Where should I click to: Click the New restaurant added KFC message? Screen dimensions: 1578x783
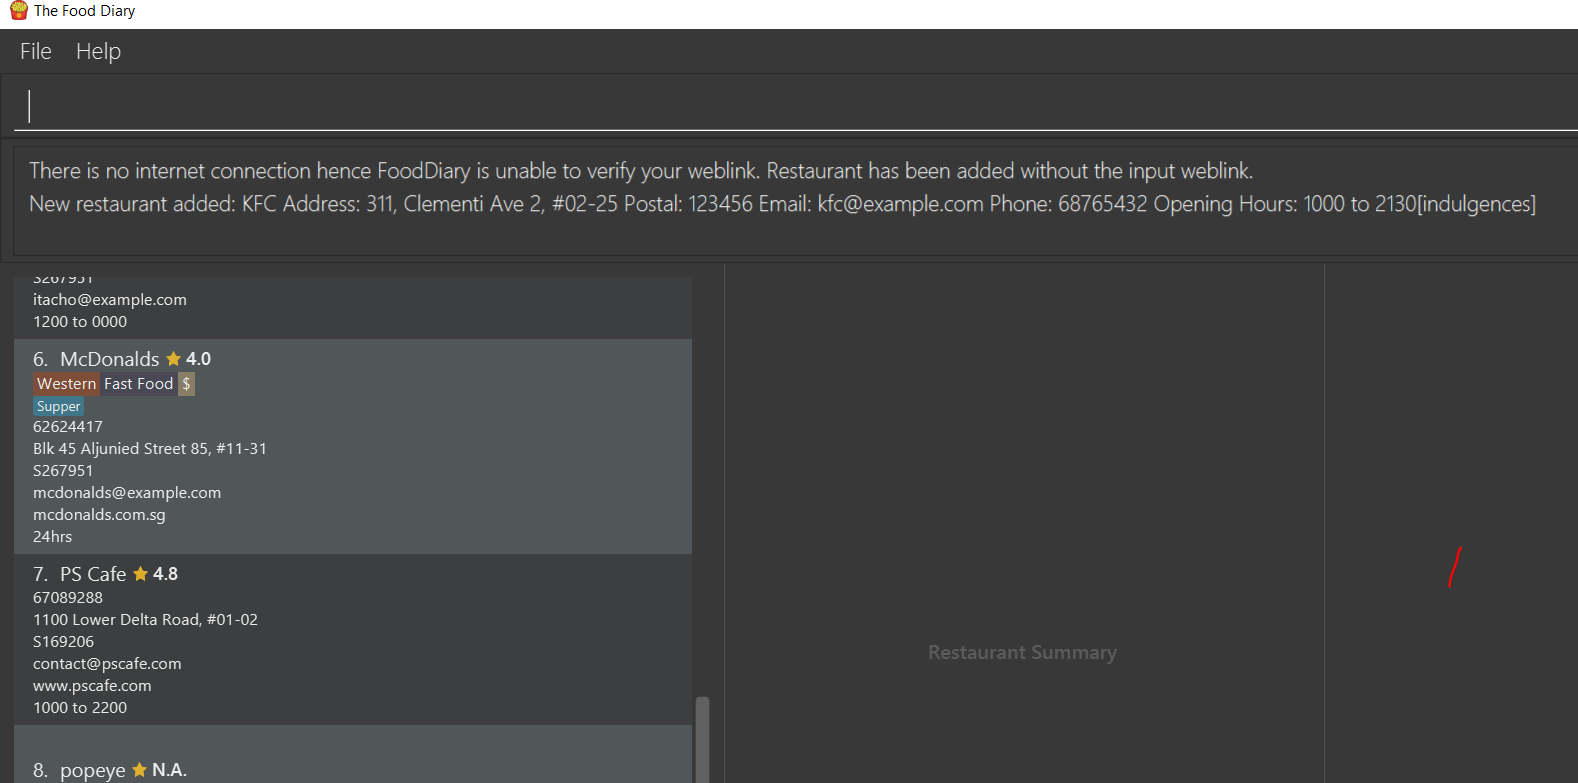(782, 204)
